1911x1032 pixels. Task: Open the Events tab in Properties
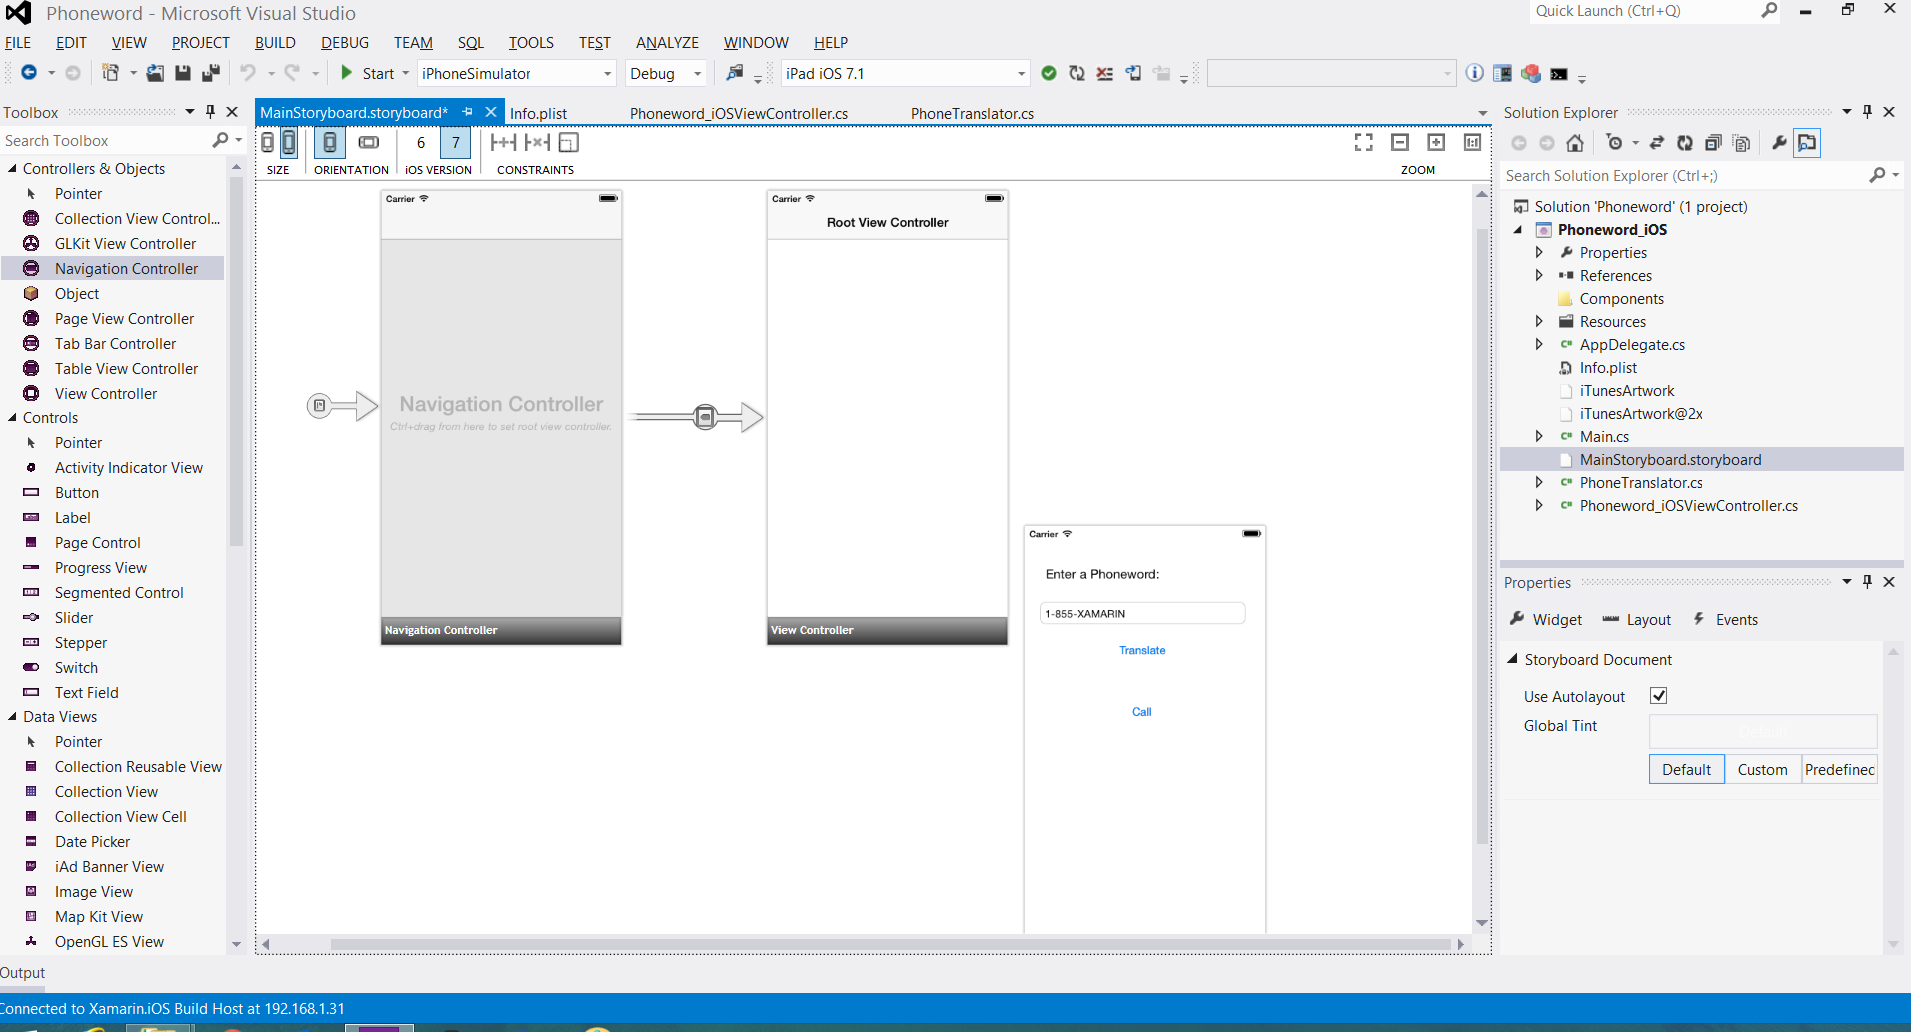(x=1736, y=620)
